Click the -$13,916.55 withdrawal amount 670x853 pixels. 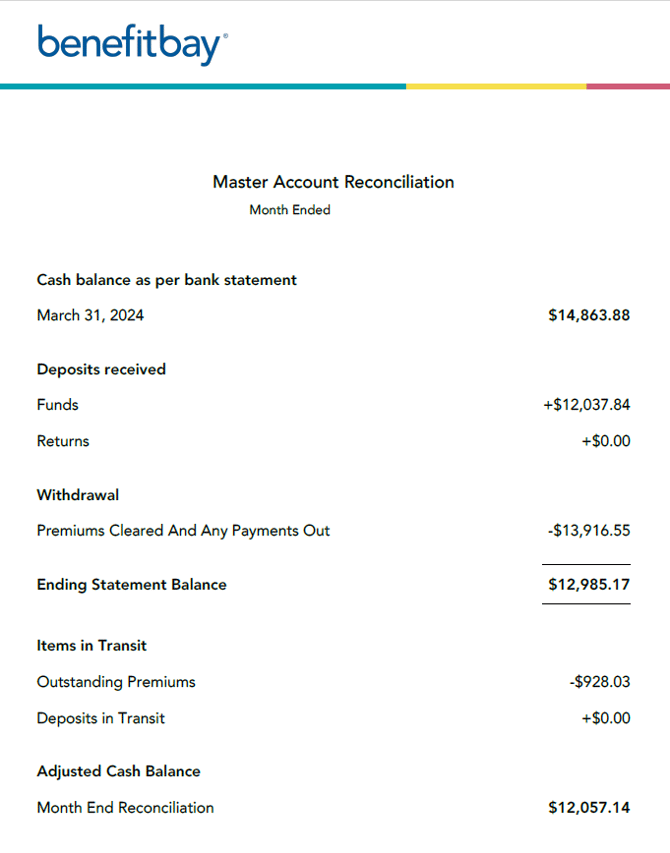[589, 531]
